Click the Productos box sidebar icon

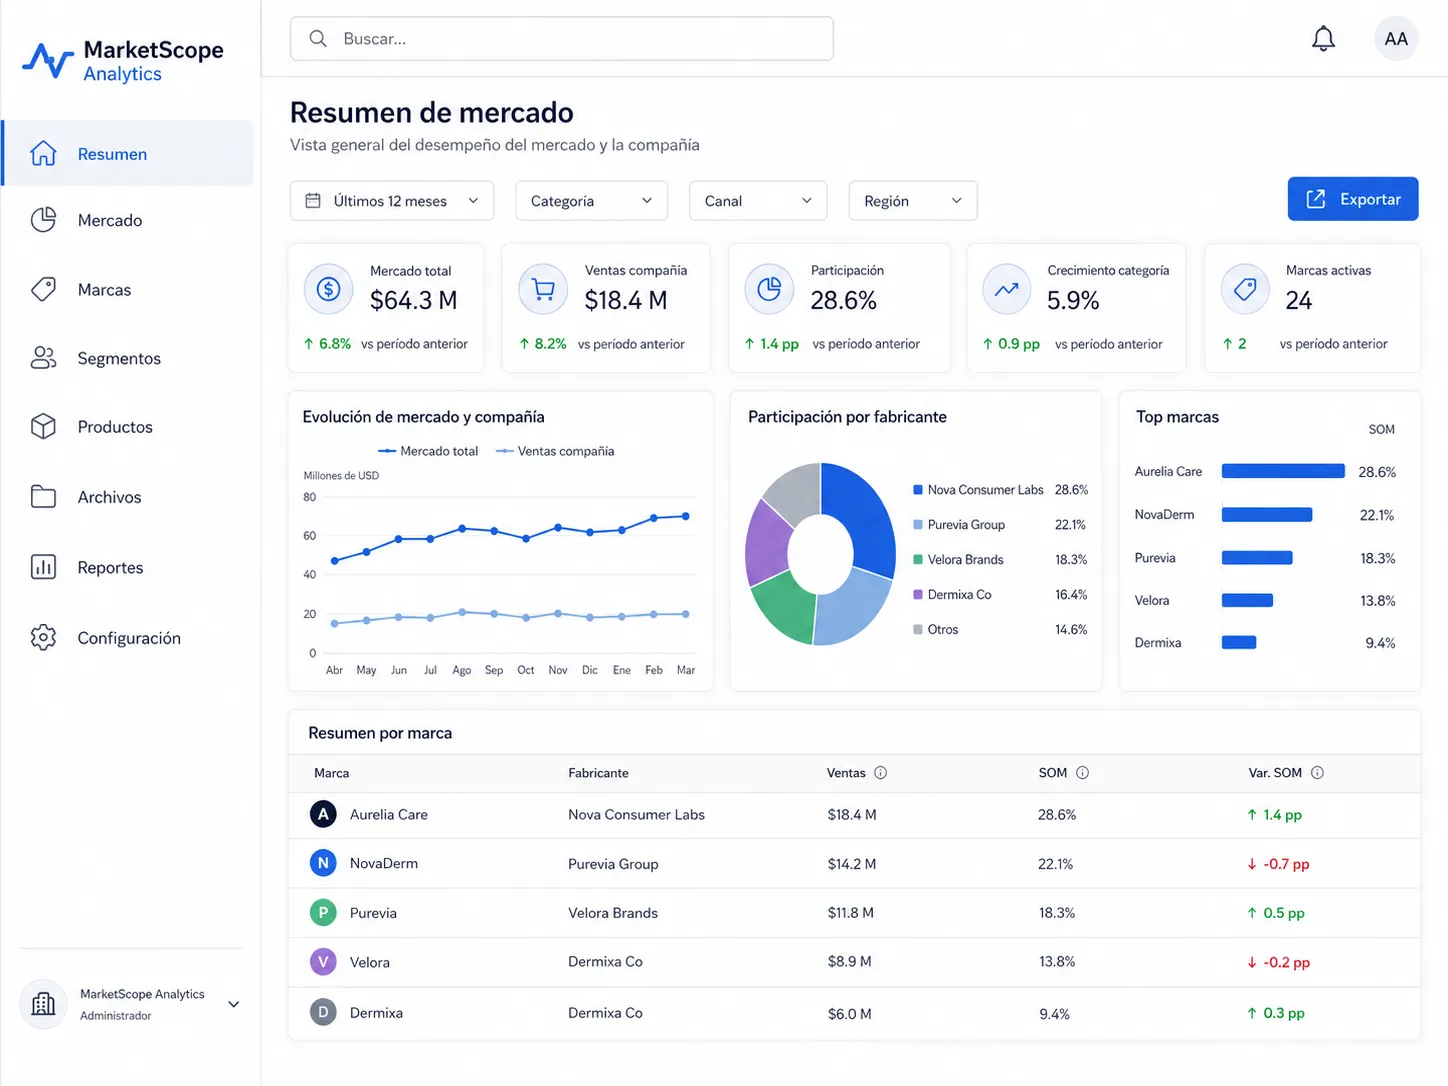coord(43,427)
